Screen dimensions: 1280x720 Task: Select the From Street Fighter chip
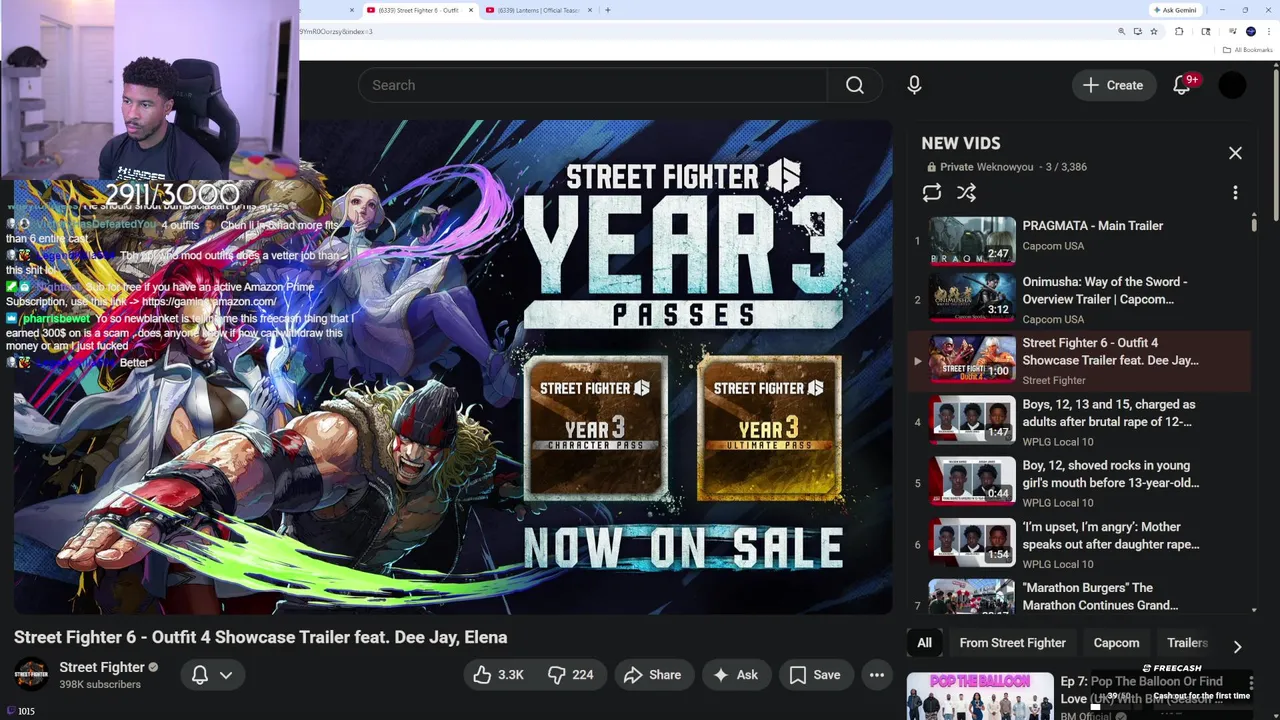tap(1012, 643)
